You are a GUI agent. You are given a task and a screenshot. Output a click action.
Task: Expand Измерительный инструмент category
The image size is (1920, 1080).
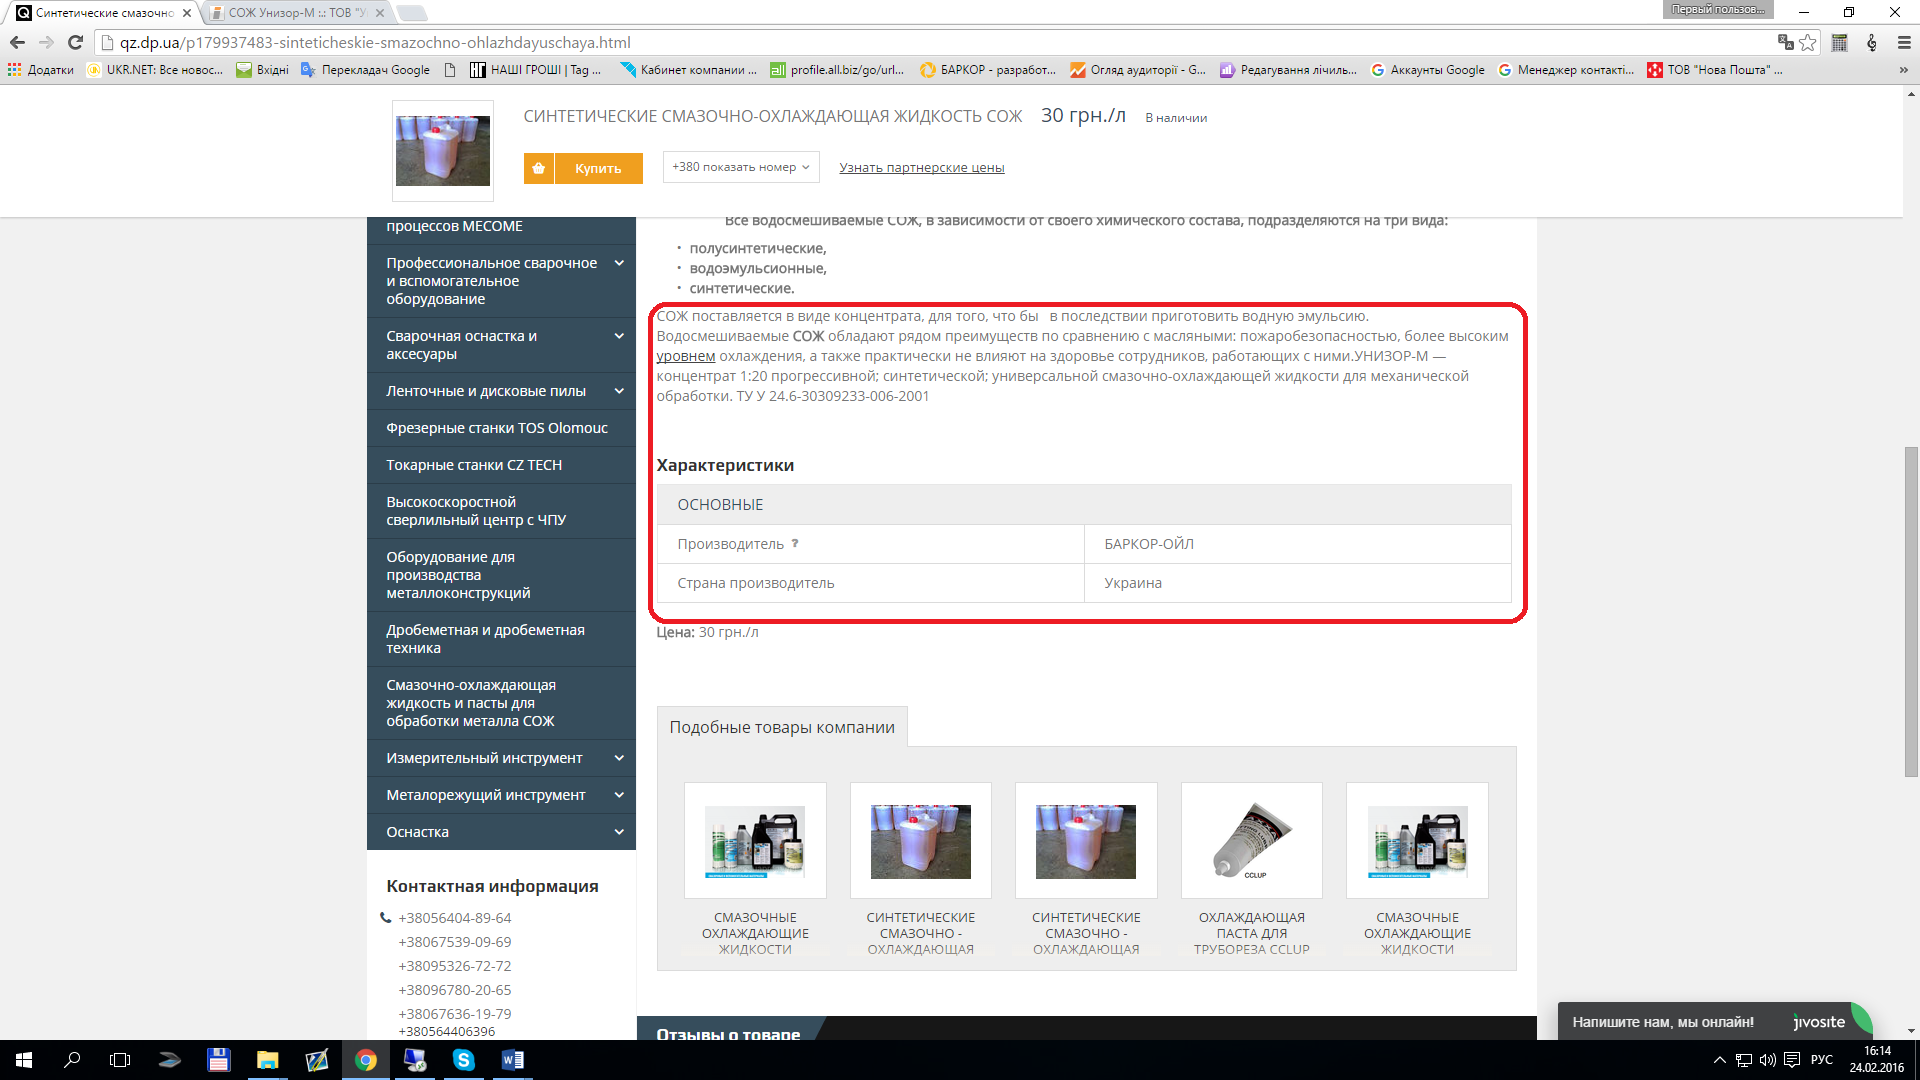[x=619, y=758]
